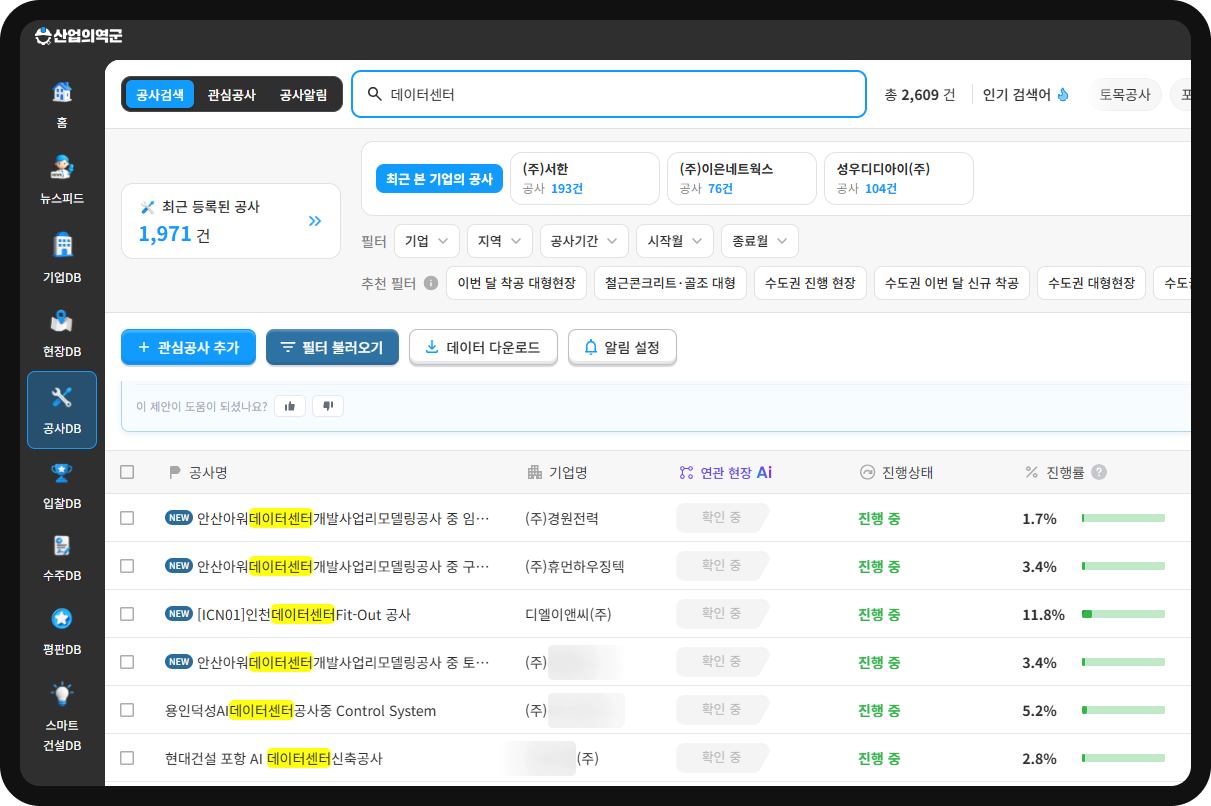Image resolution: width=1211 pixels, height=806 pixels.
Task: Click the 데이터 다운로드 button
Action: (x=483, y=347)
